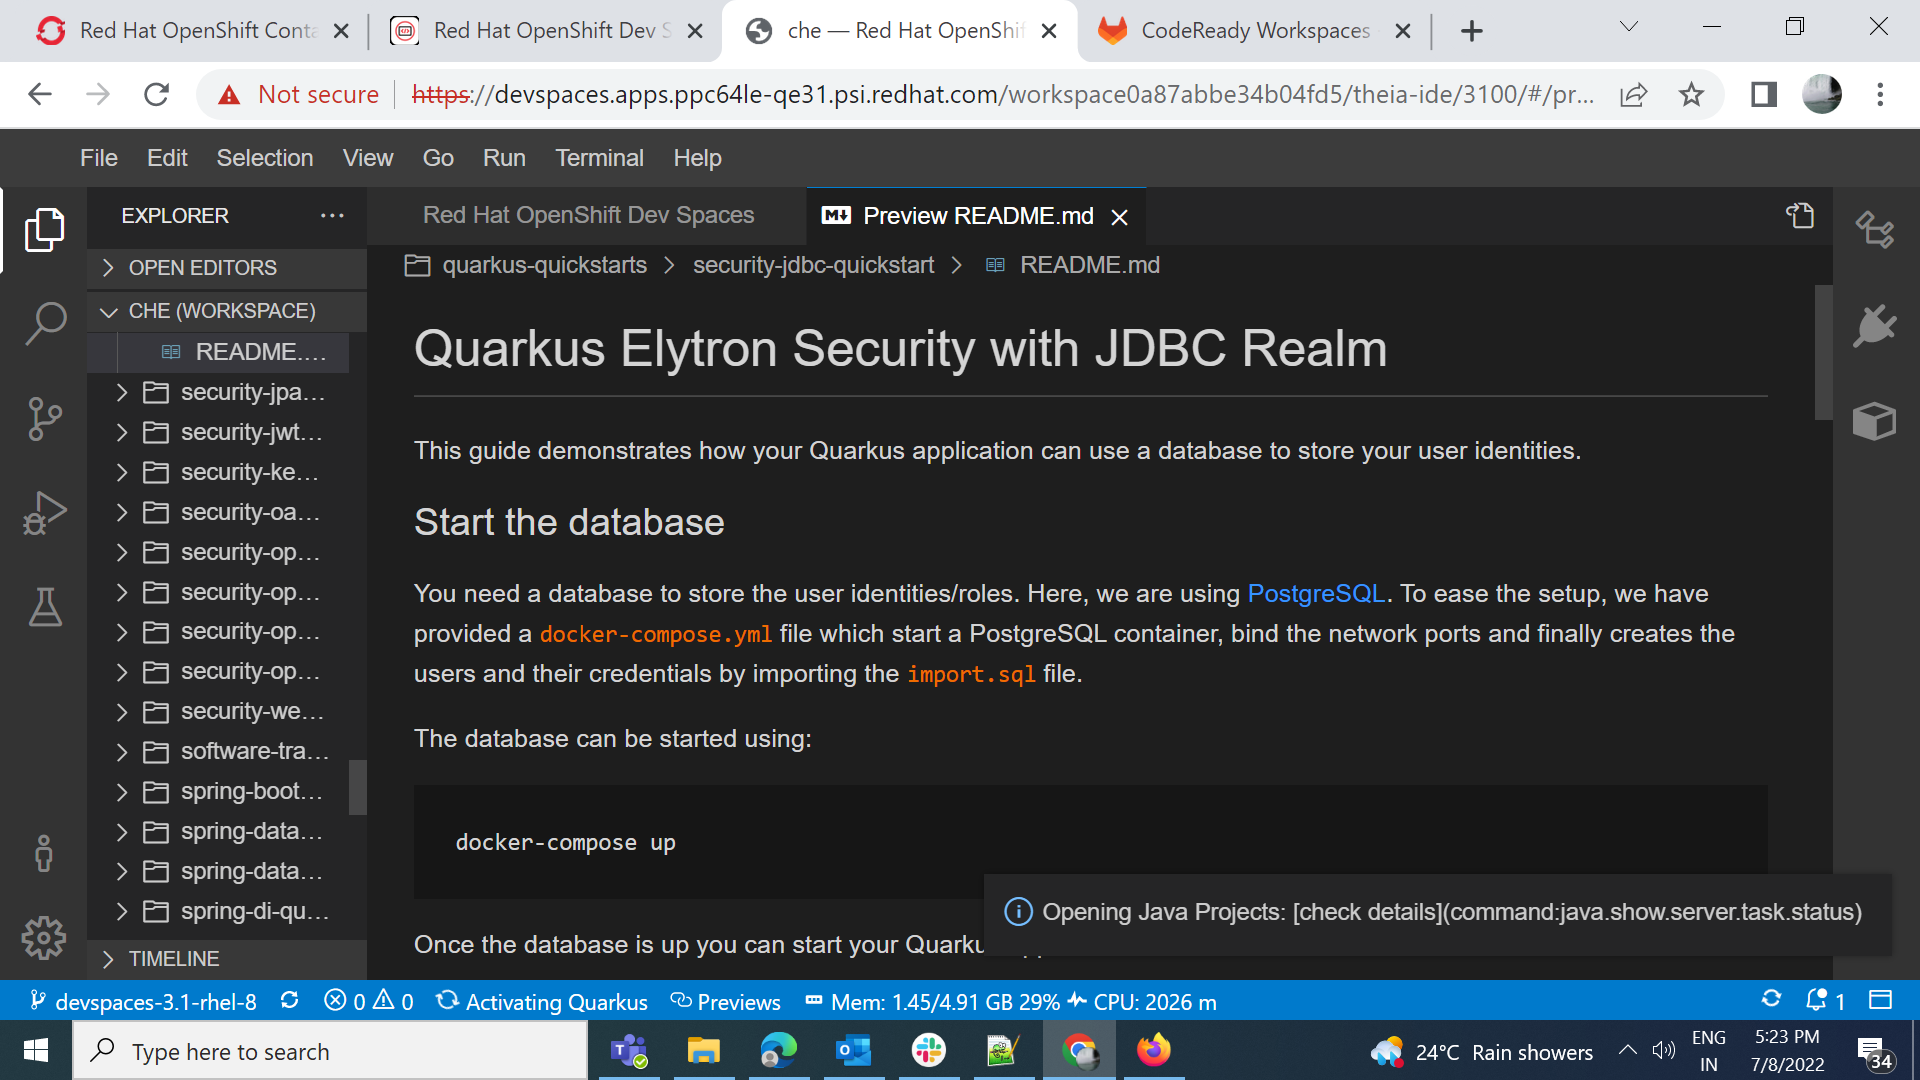Switch to Red Hat OpenShift Dev Spaces tab
This screenshot has width=1920, height=1080.
point(588,216)
